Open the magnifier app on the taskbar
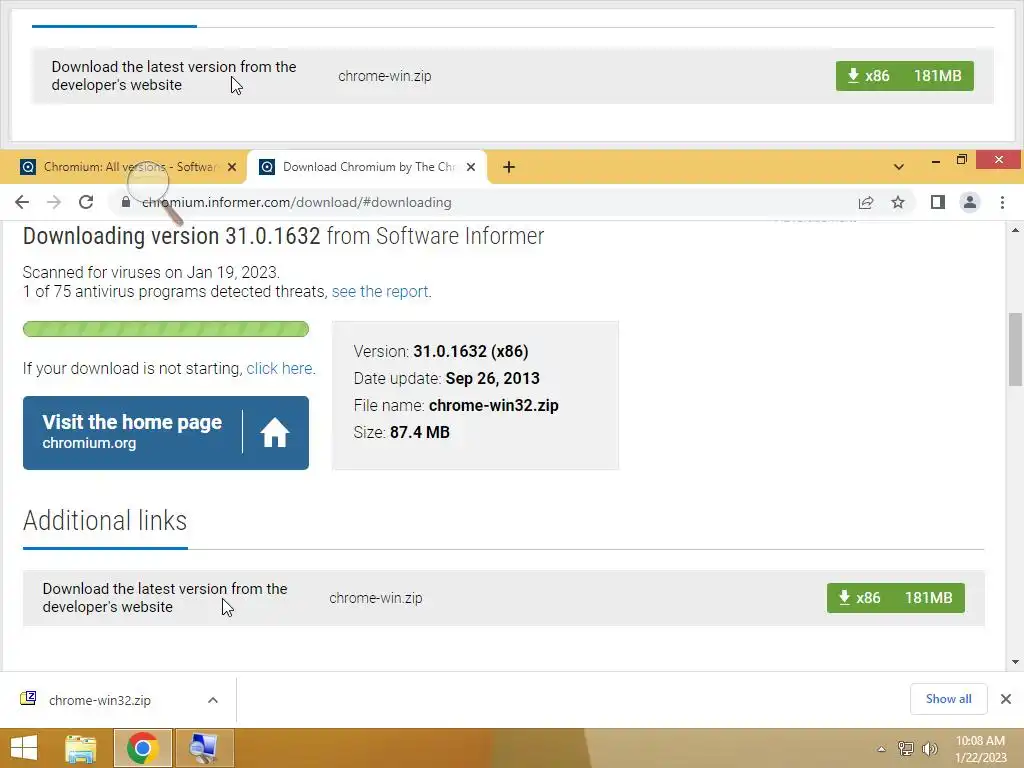Image resolution: width=1024 pixels, height=768 pixels. point(203,748)
